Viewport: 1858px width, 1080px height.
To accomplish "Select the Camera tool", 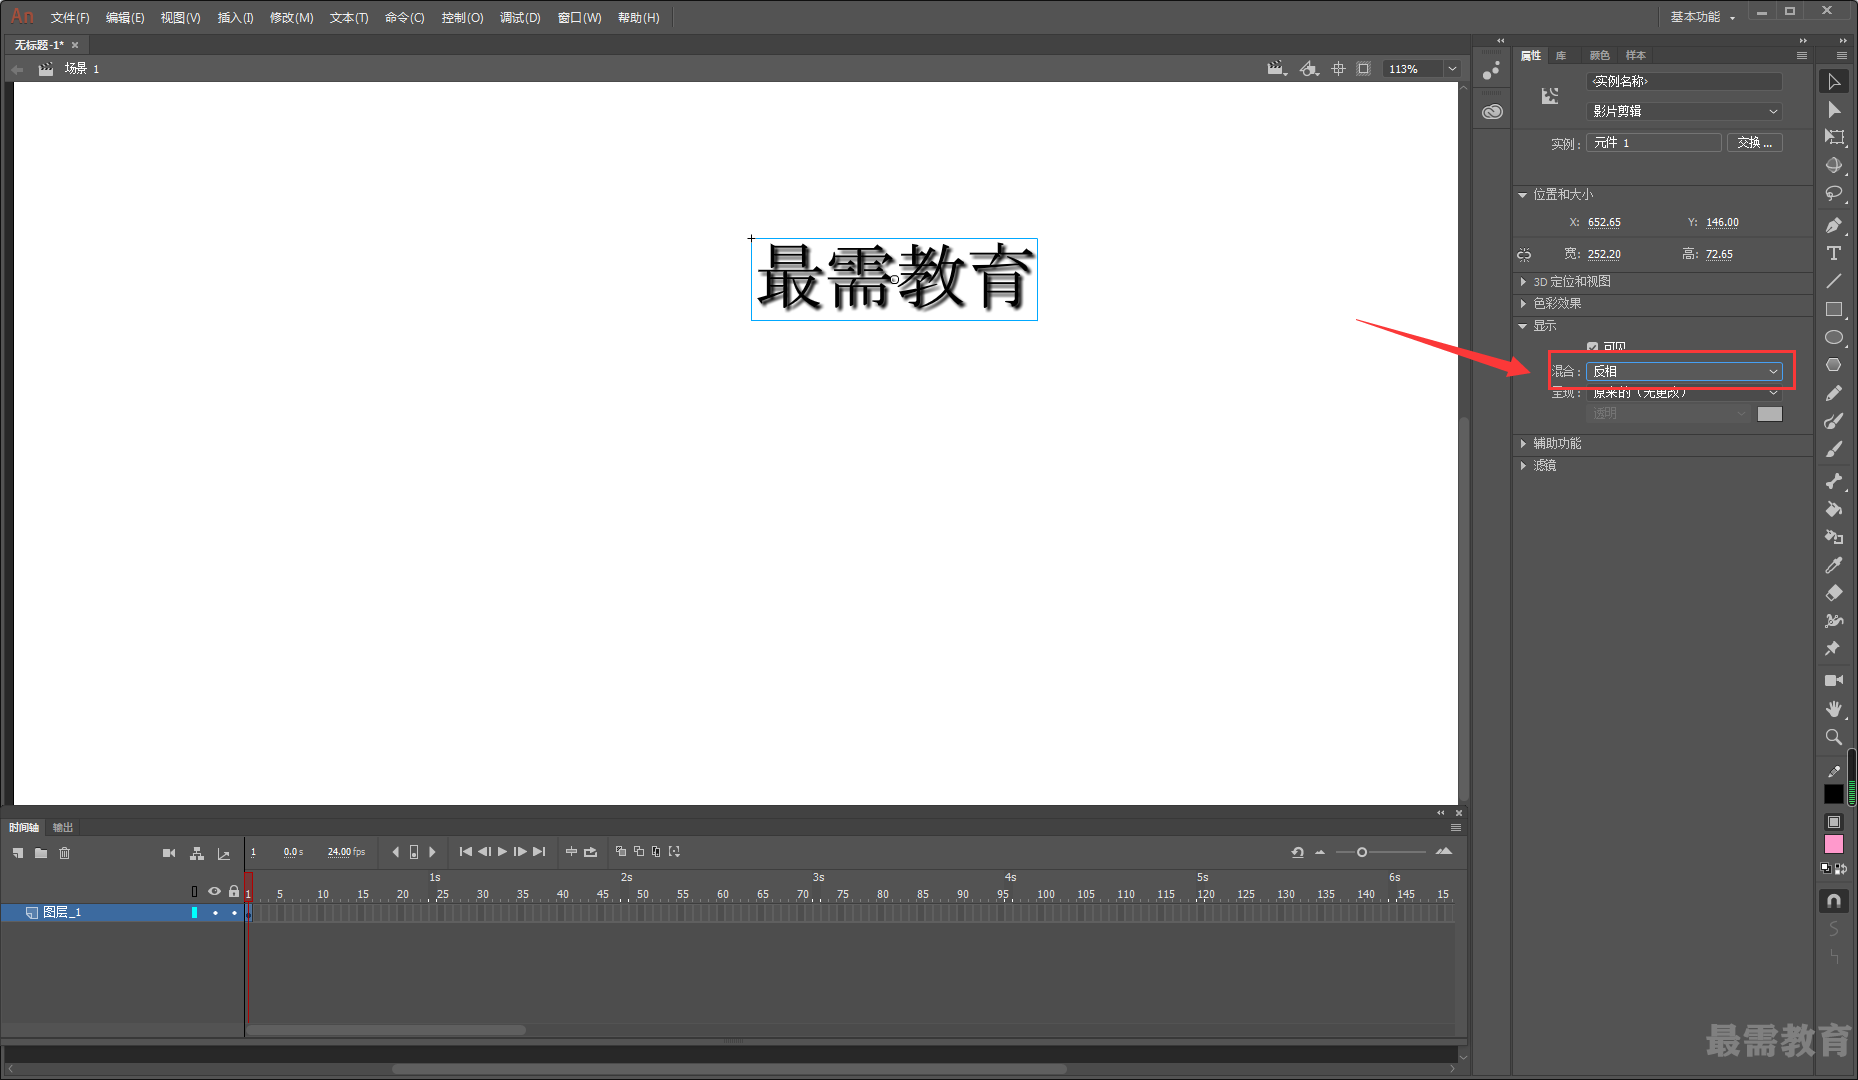I will click(x=1833, y=680).
